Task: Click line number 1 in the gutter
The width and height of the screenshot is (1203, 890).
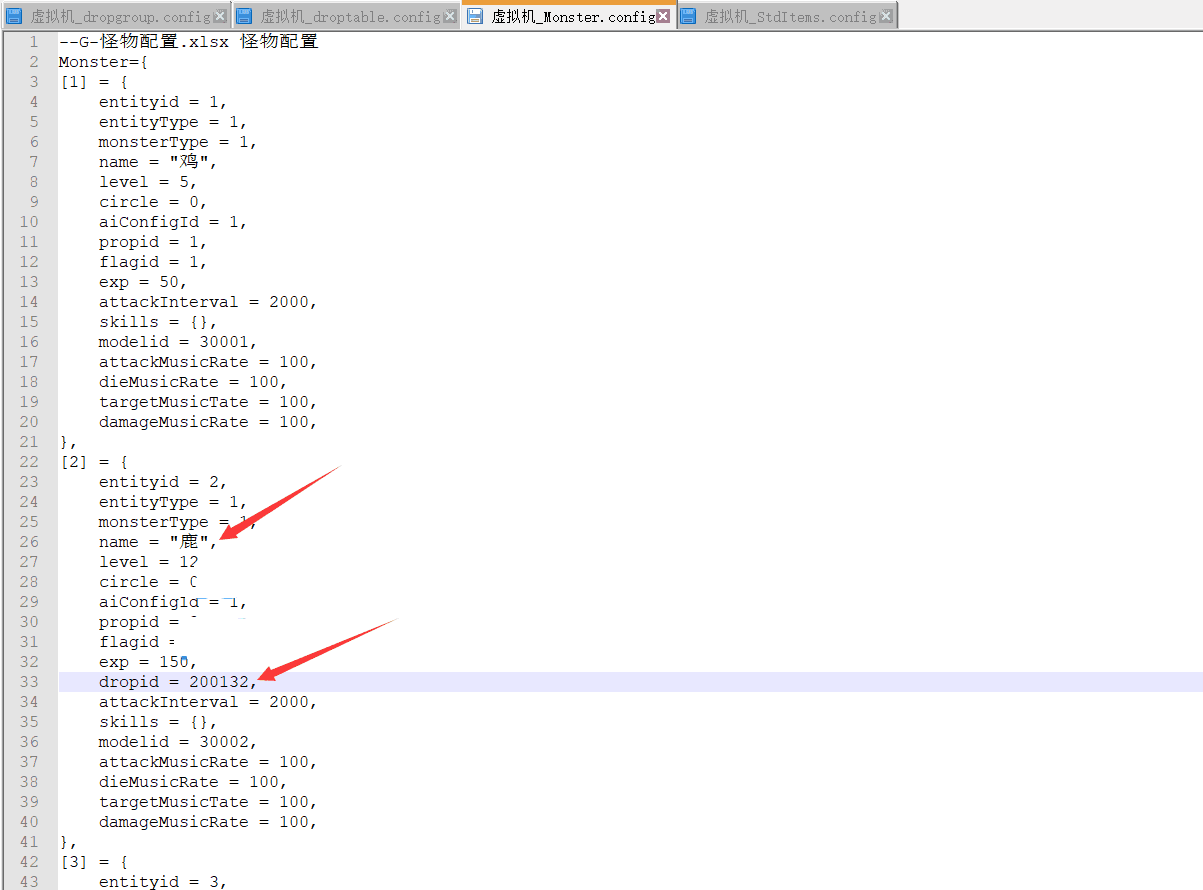Action: click(33, 42)
